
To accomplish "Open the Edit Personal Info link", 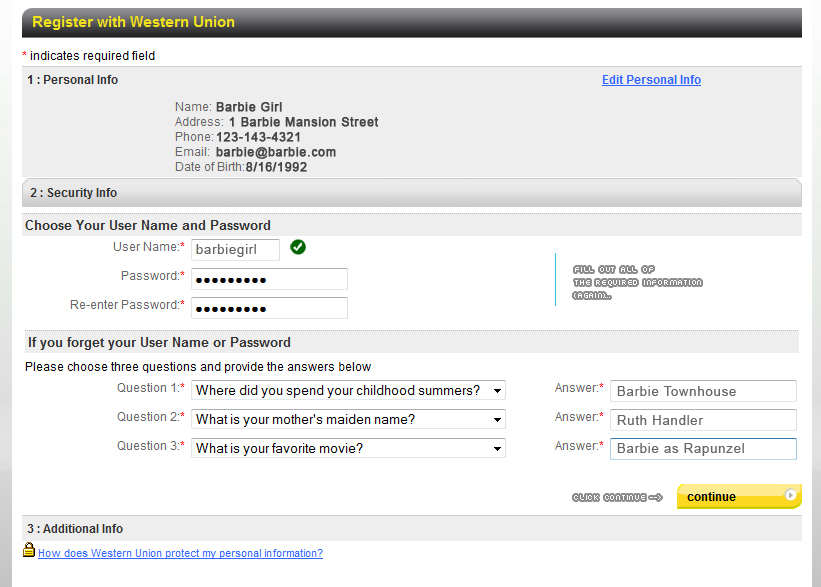I will 651,80.
